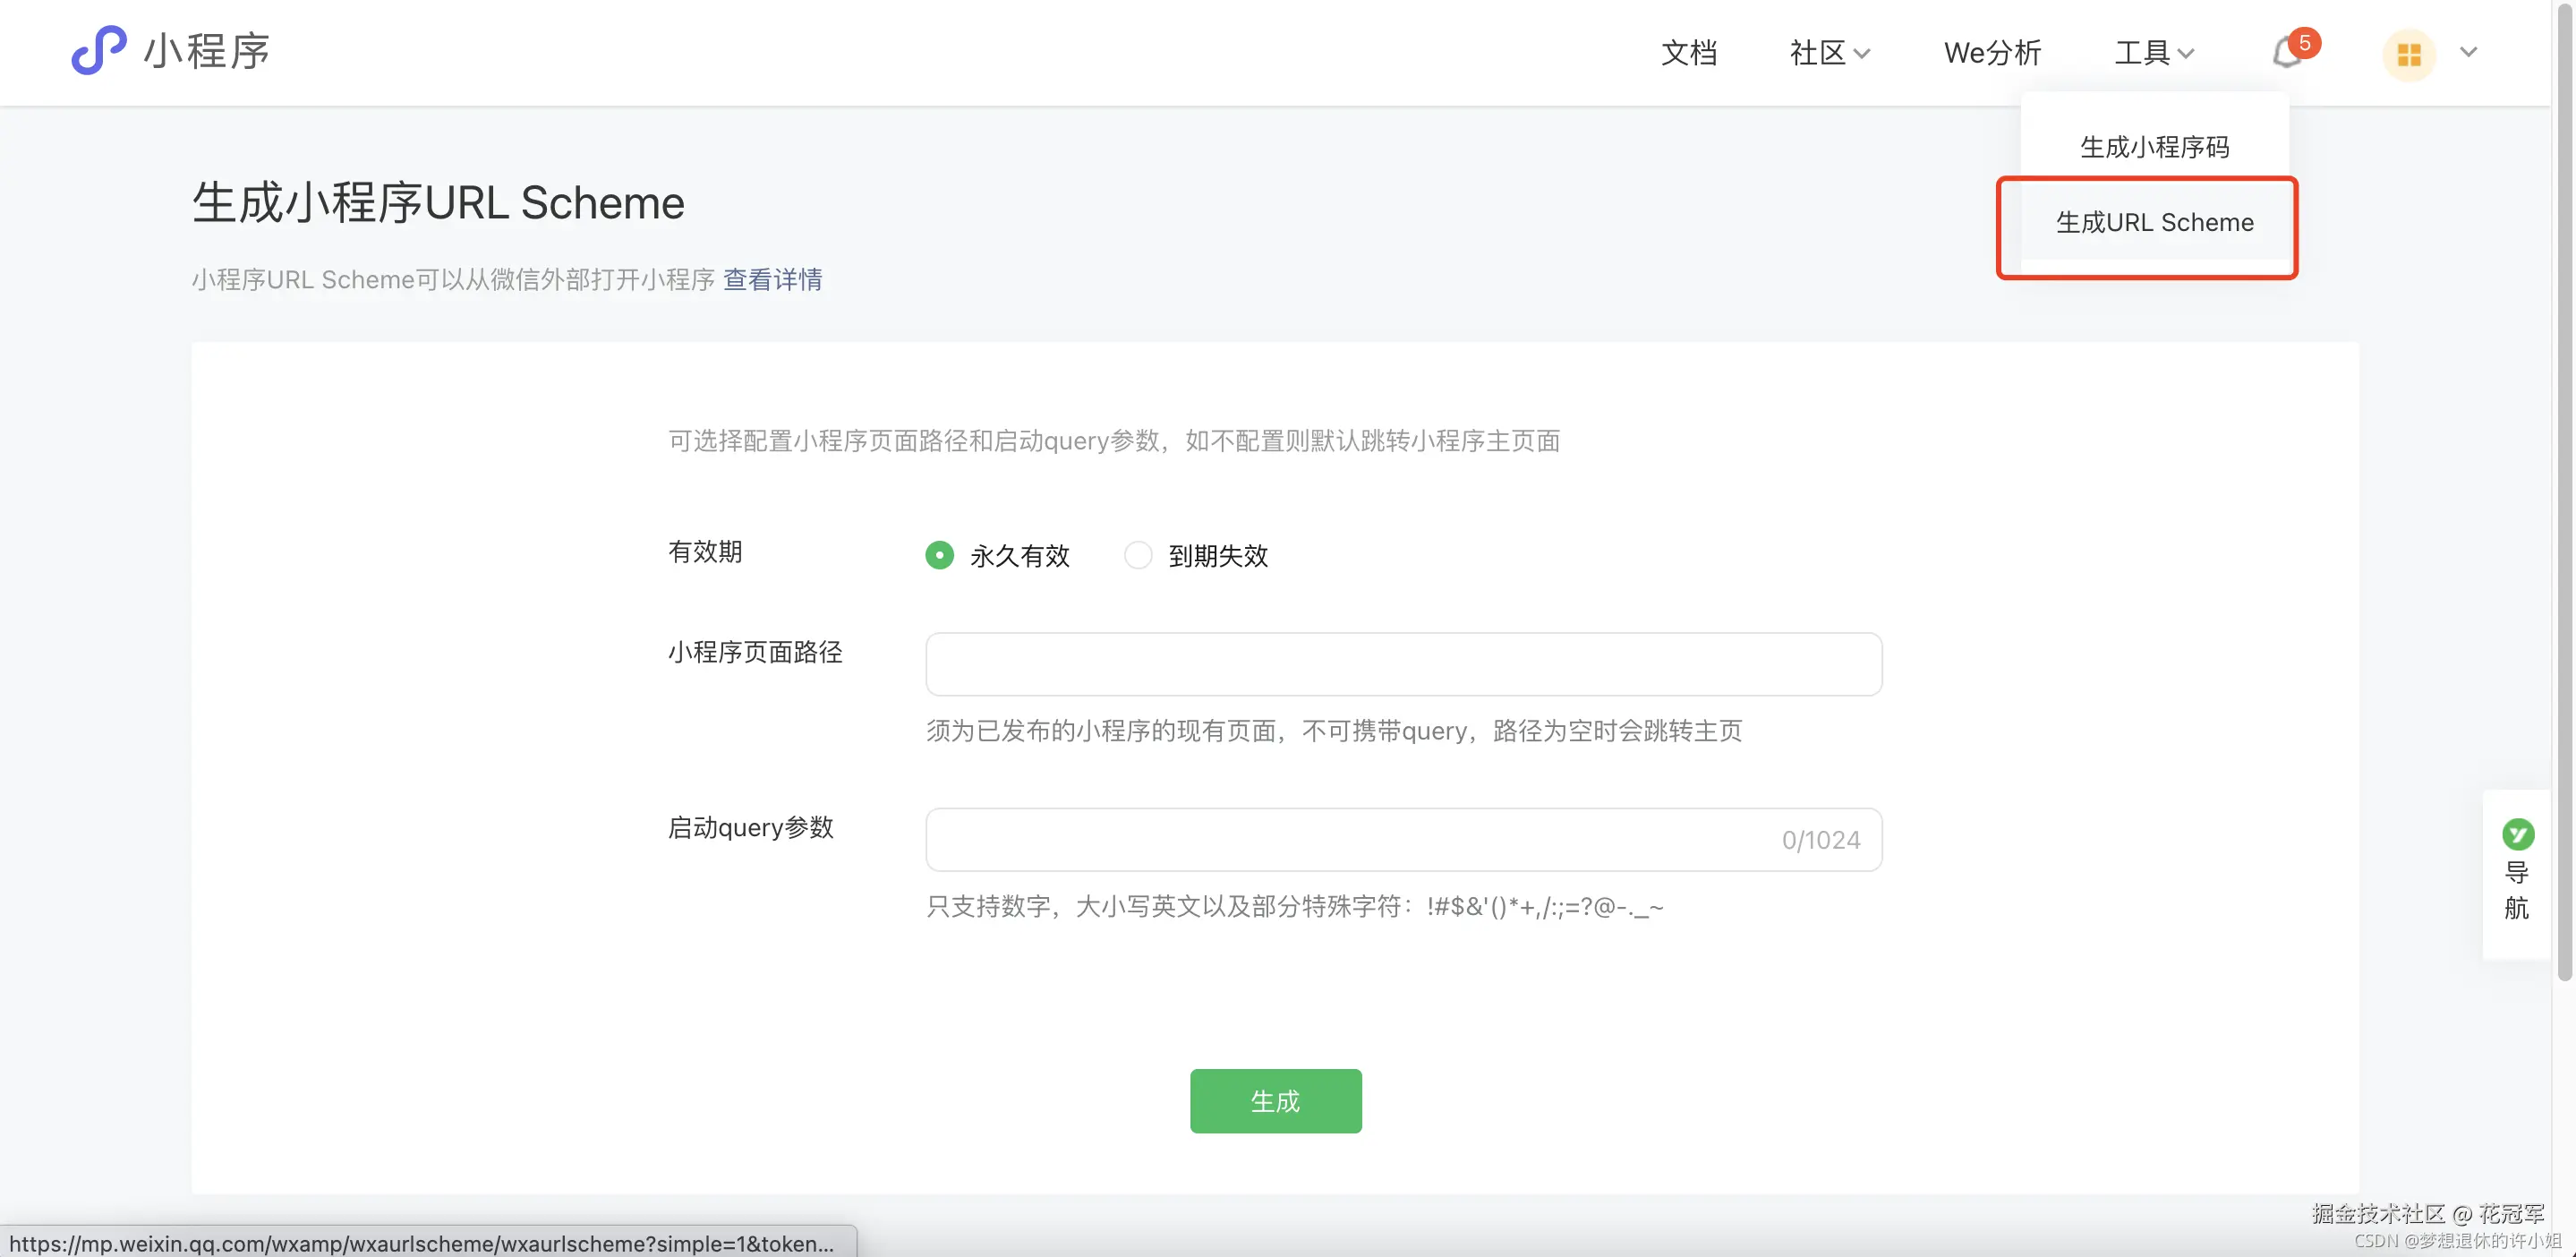The height and width of the screenshot is (1257, 2576).
Task: Choose 生成小程序码 from tools menu
Action: click(x=2154, y=147)
